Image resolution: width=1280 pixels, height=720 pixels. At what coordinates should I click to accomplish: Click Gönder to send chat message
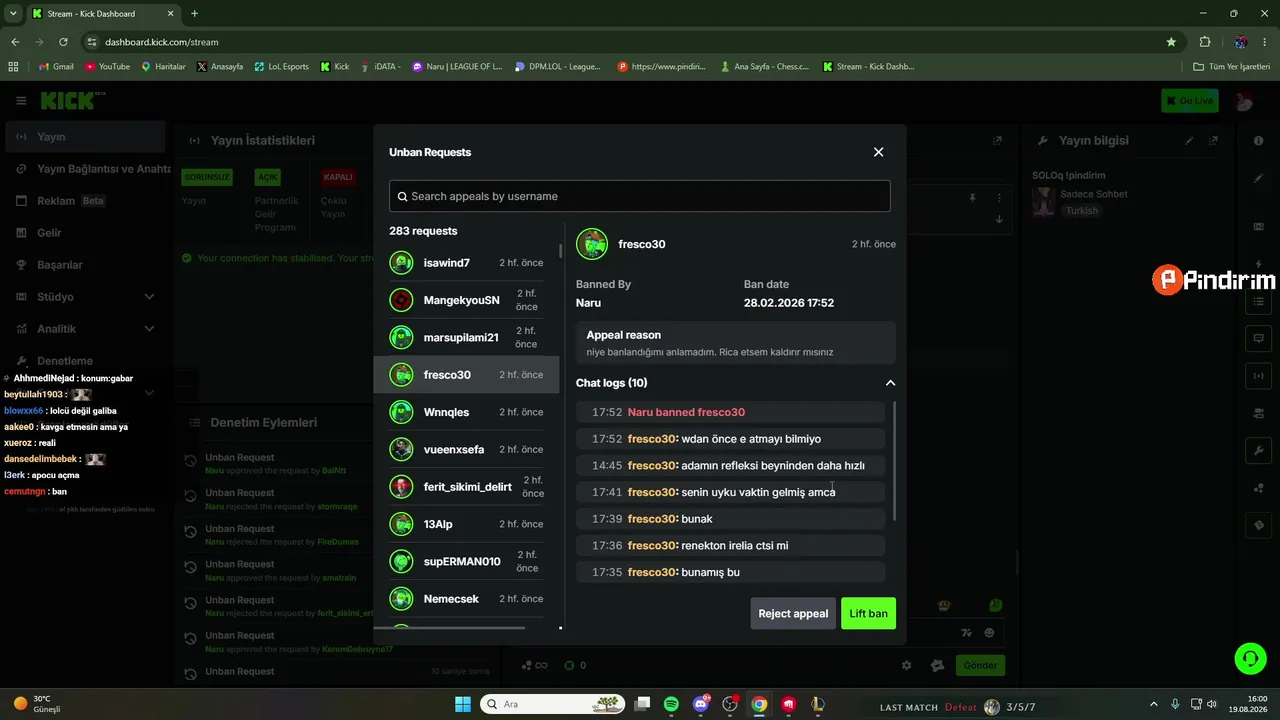click(980, 665)
